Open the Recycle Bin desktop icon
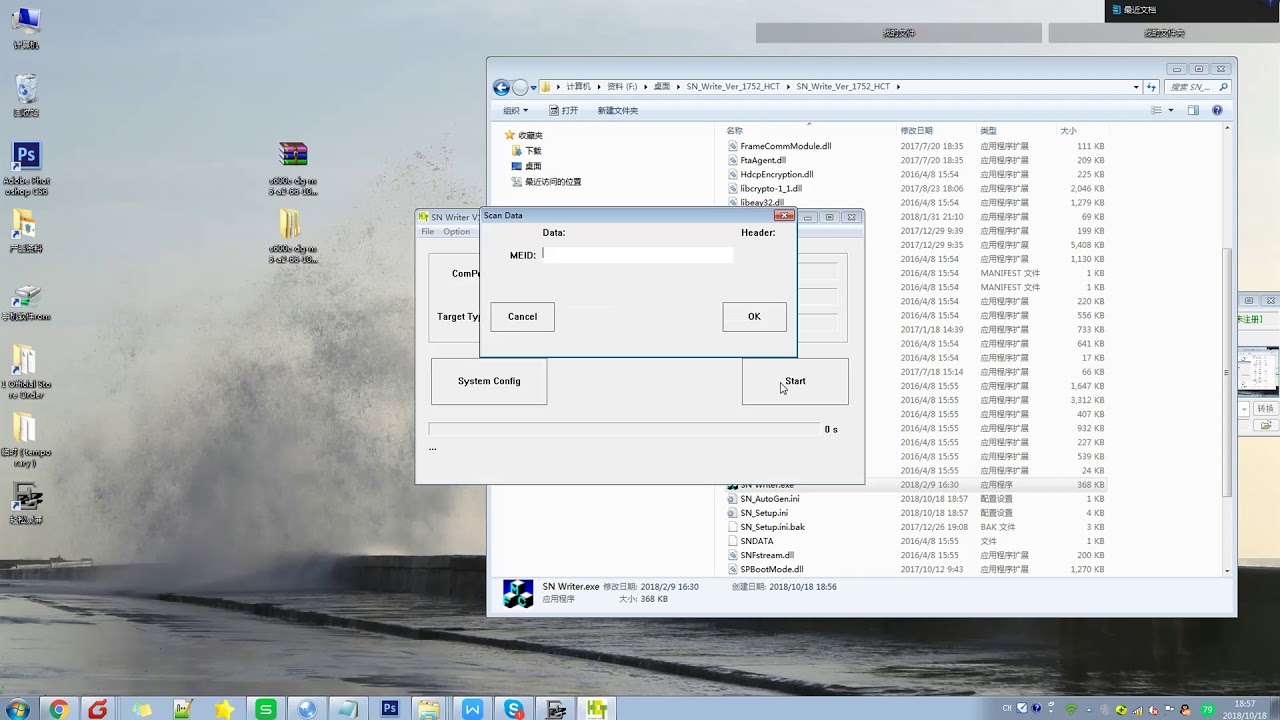This screenshot has height=720, width=1280. [26, 96]
